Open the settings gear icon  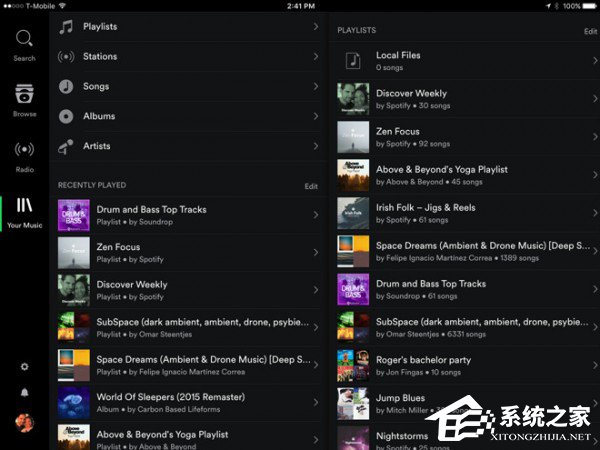click(24, 367)
